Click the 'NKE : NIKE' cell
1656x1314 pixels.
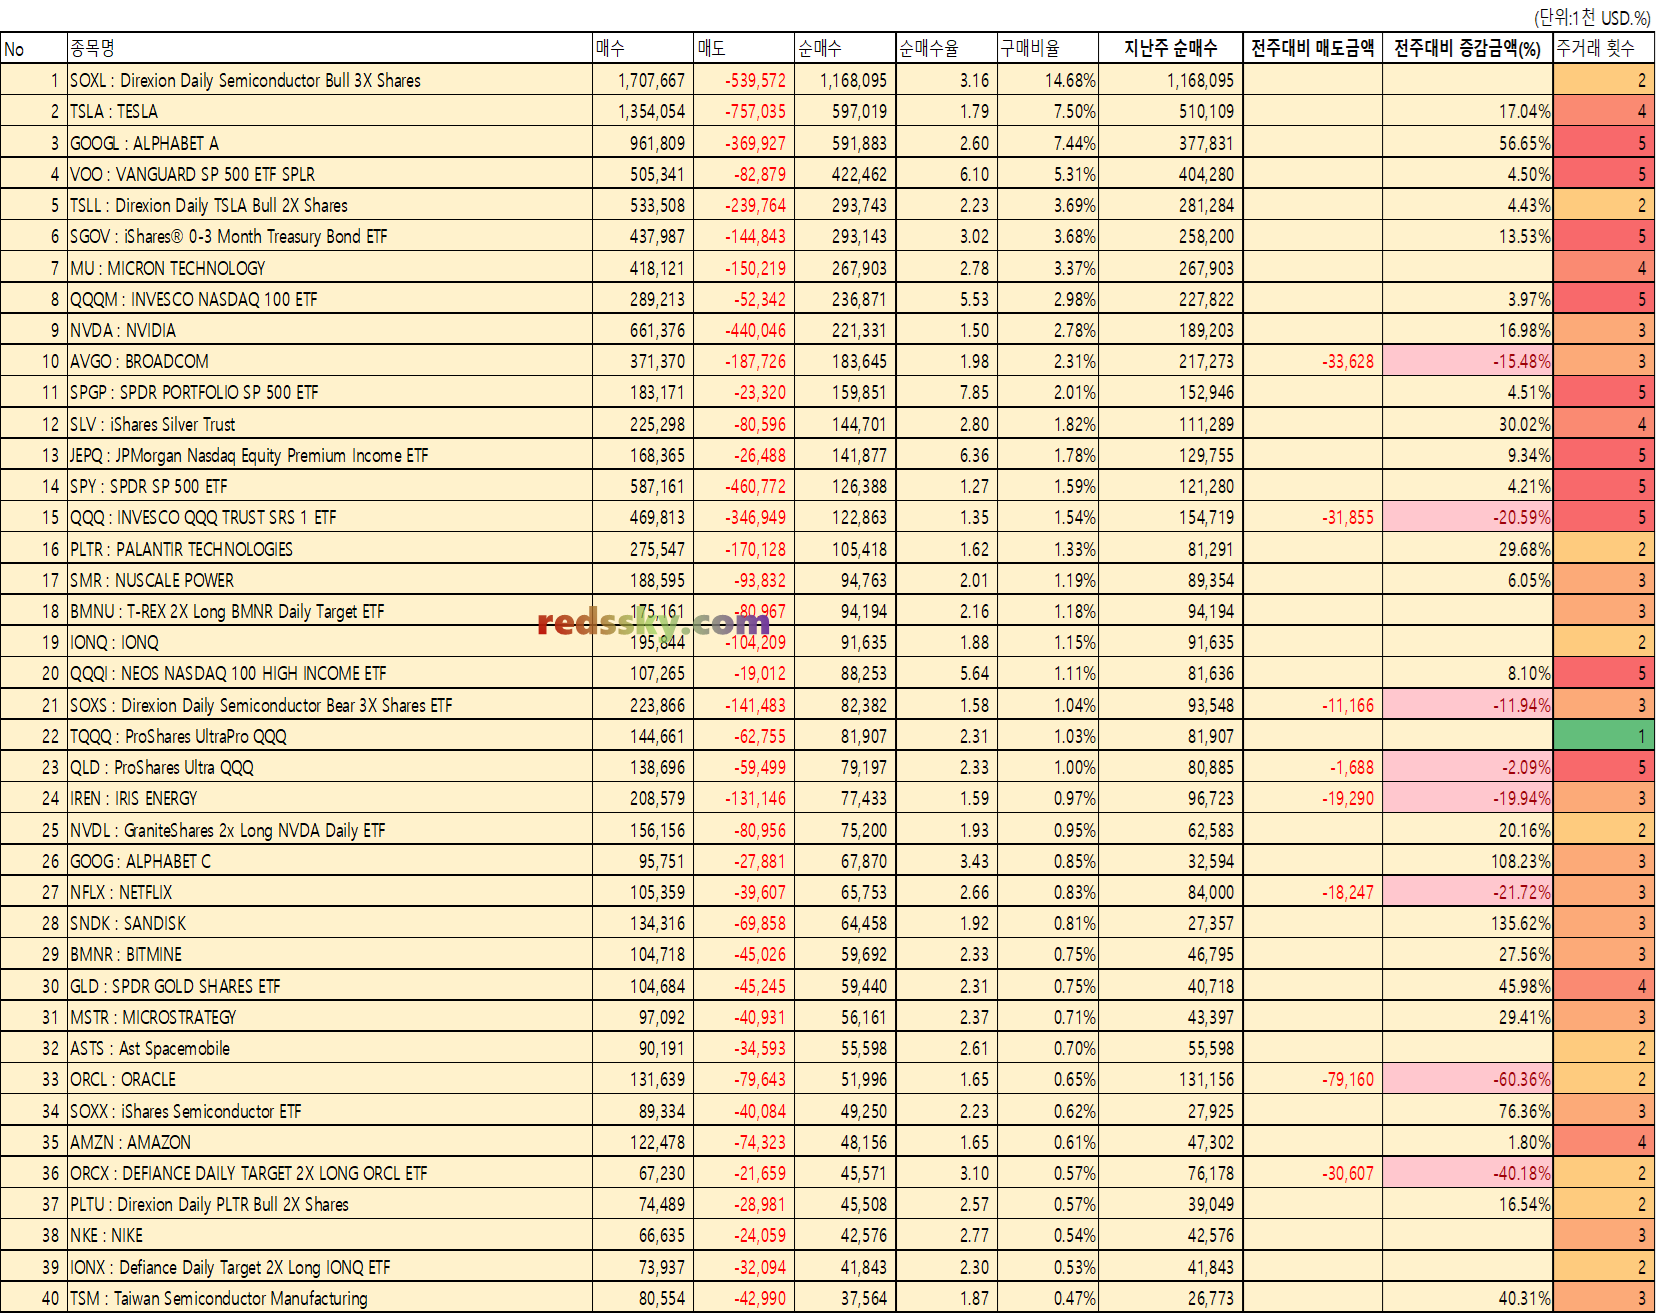point(330,1235)
